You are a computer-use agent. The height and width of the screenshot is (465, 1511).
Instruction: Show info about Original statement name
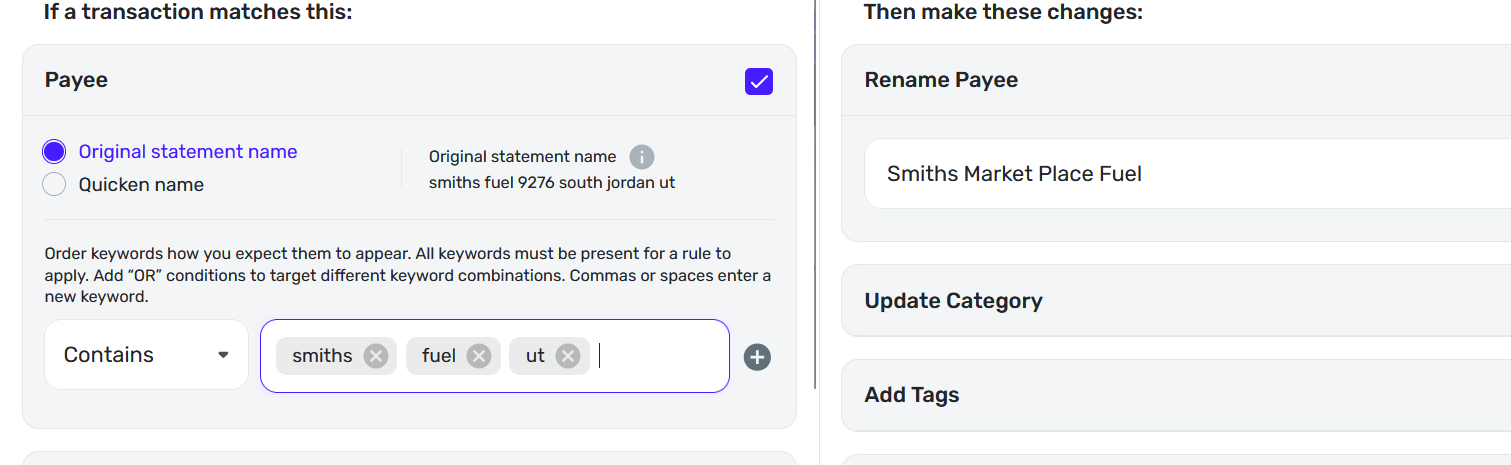pyautogui.click(x=641, y=157)
